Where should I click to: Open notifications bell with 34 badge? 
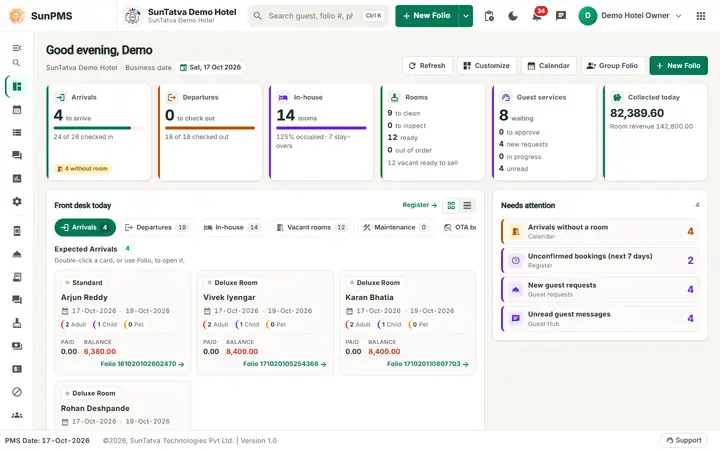pos(537,16)
